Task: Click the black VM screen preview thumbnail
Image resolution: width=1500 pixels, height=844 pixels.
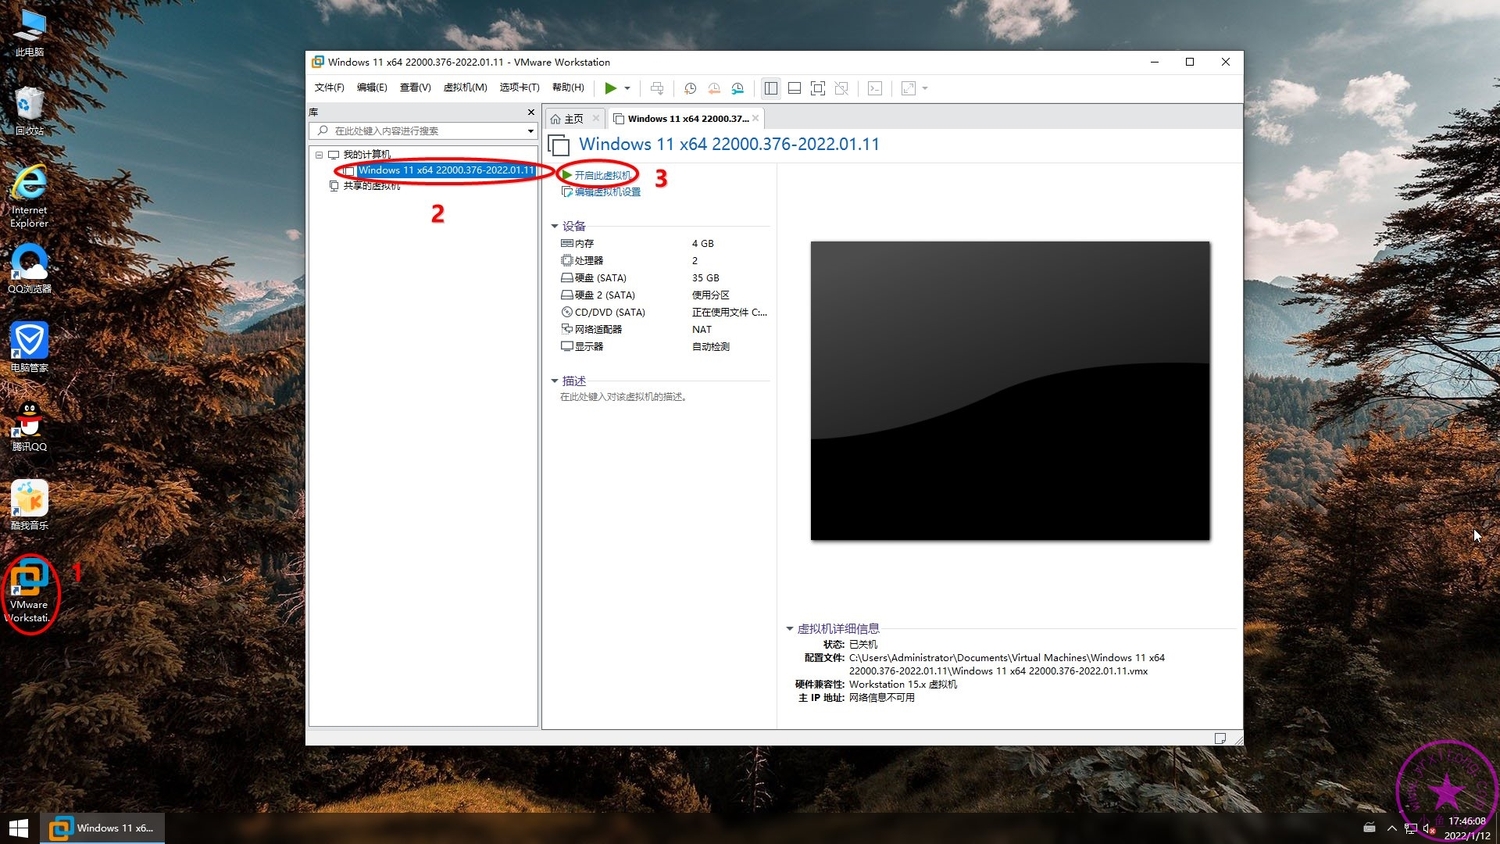Action: [x=1010, y=391]
